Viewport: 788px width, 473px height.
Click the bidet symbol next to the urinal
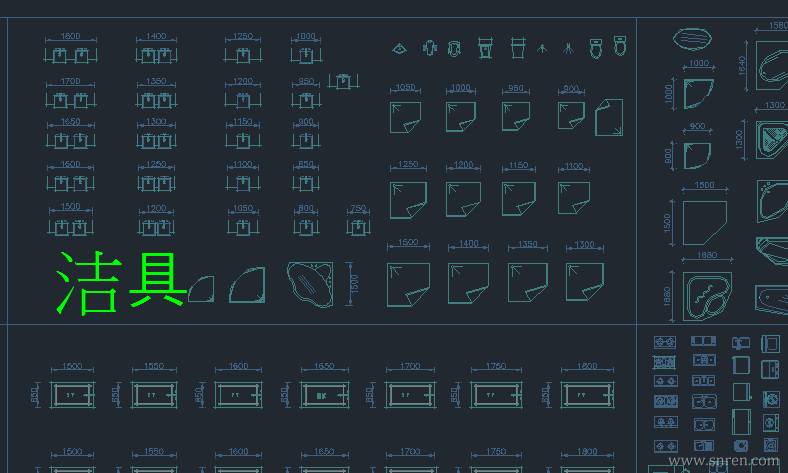(x=454, y=49)
